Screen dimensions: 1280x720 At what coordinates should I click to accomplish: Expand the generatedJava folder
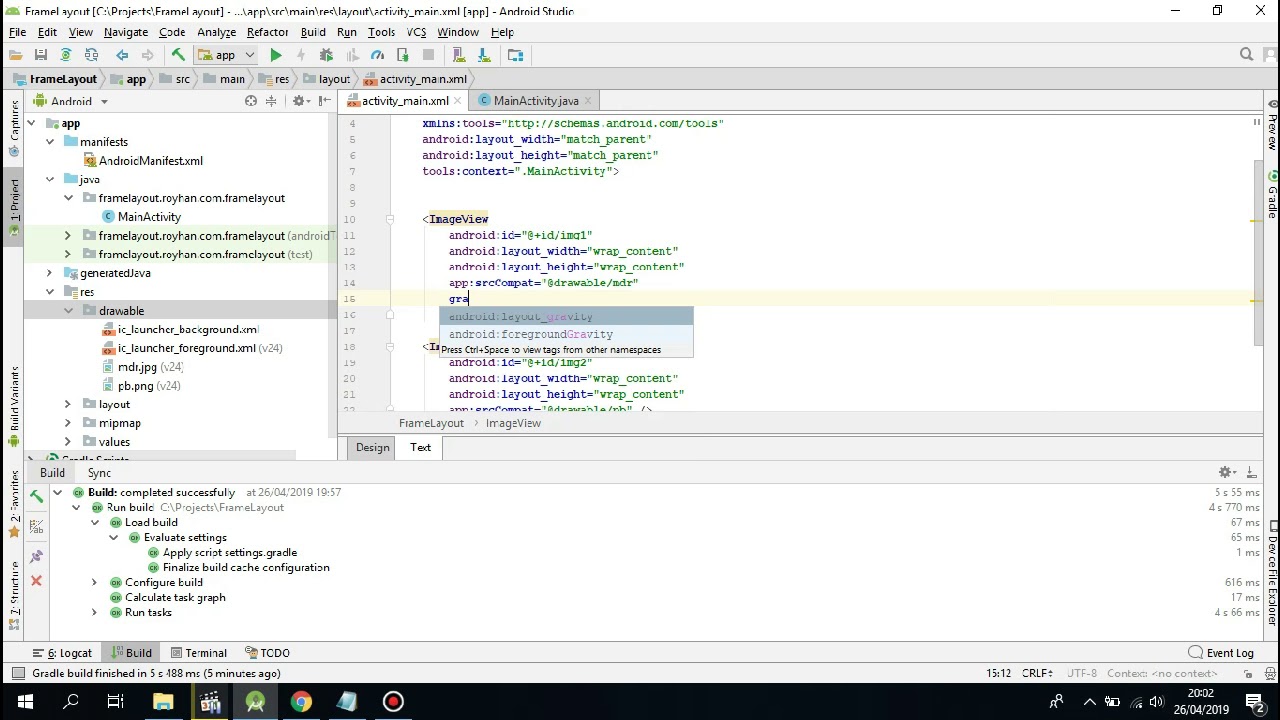tap(50, 273)
